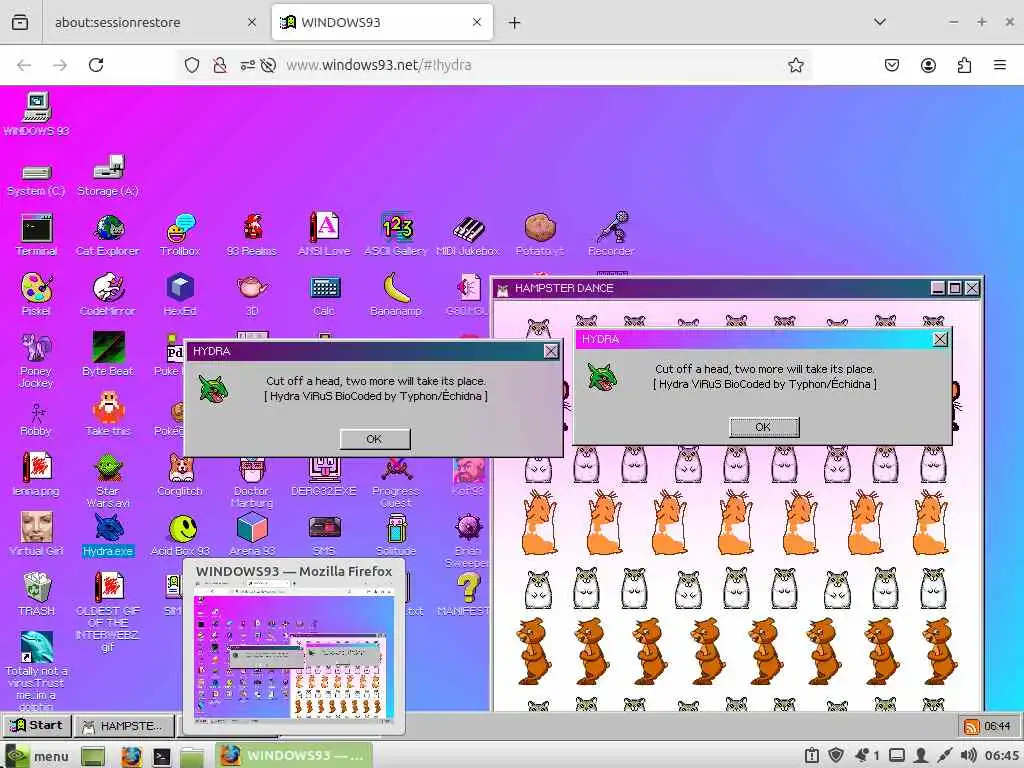Bookmark this page with the star
Viewport: 1024px width, 768px height.
click(x=795, y=65)
